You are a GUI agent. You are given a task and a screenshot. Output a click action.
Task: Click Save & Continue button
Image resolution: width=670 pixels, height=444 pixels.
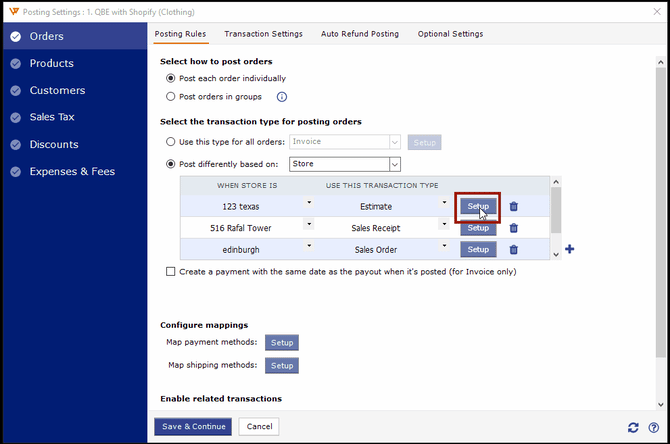[193, 427]
